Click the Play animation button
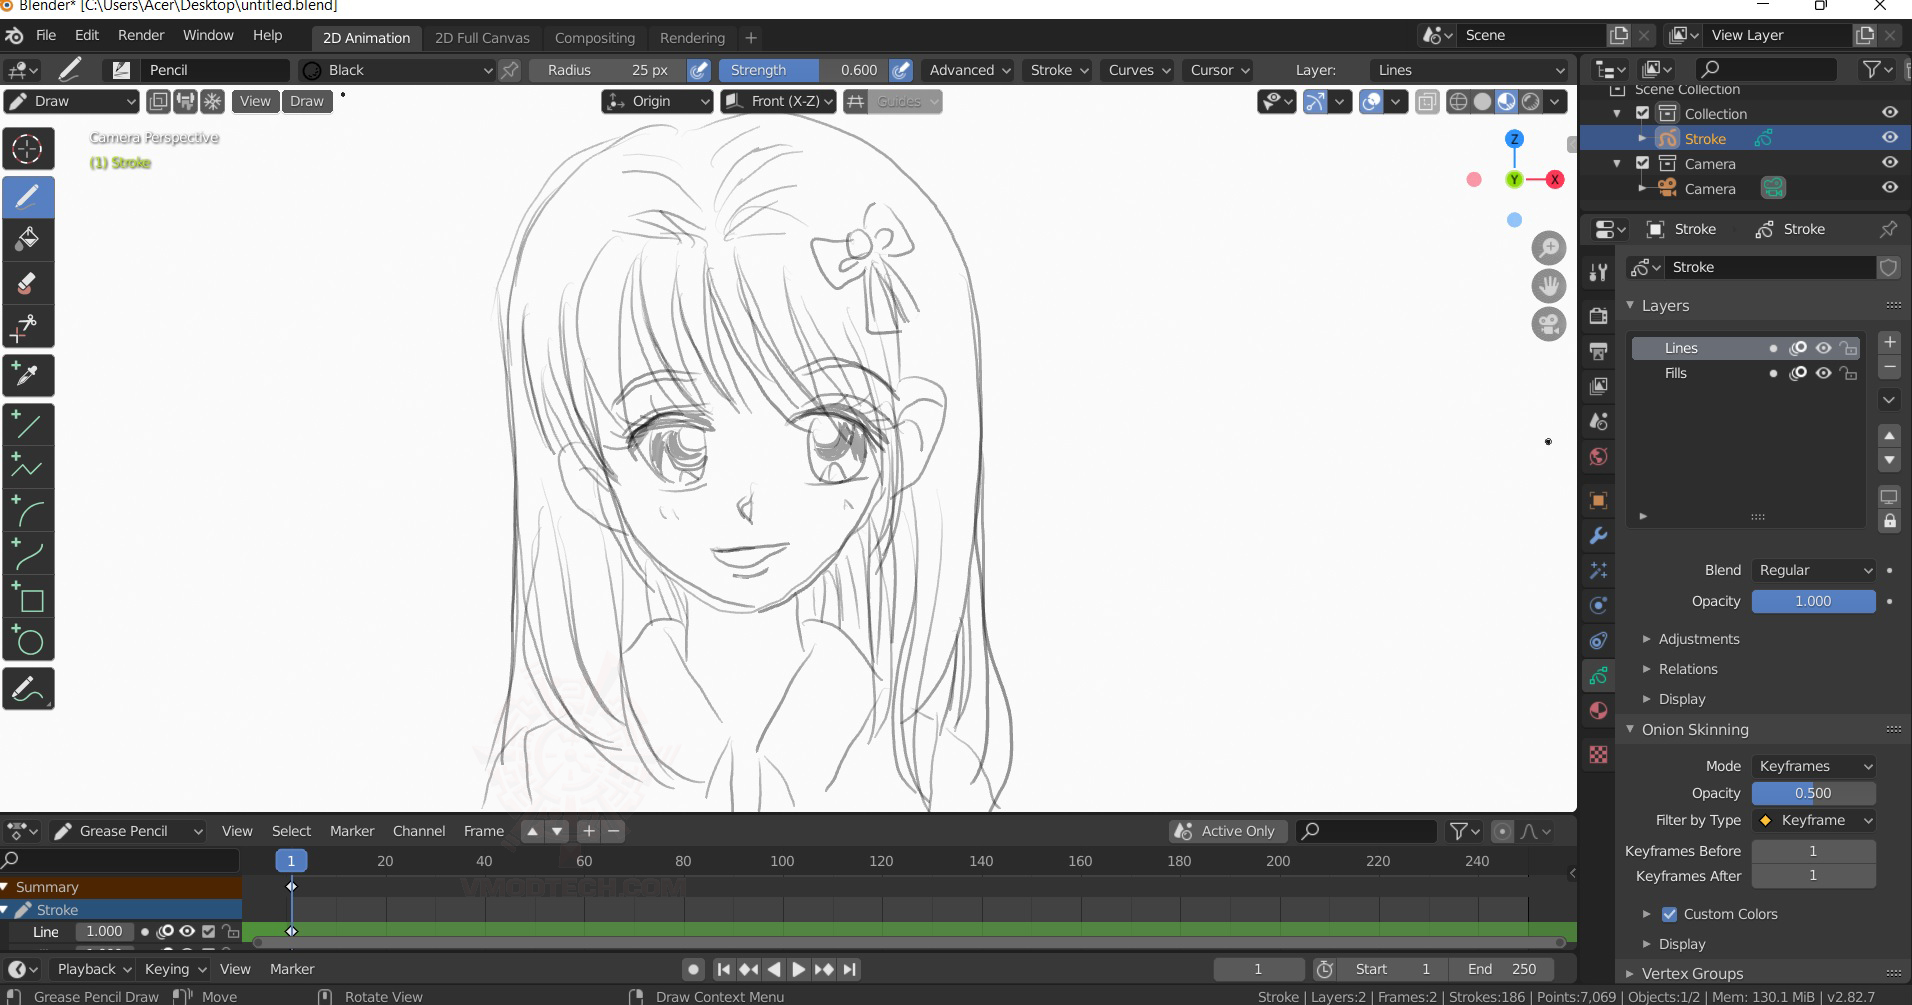The image size is (1912, 1005). pos(798,969)
